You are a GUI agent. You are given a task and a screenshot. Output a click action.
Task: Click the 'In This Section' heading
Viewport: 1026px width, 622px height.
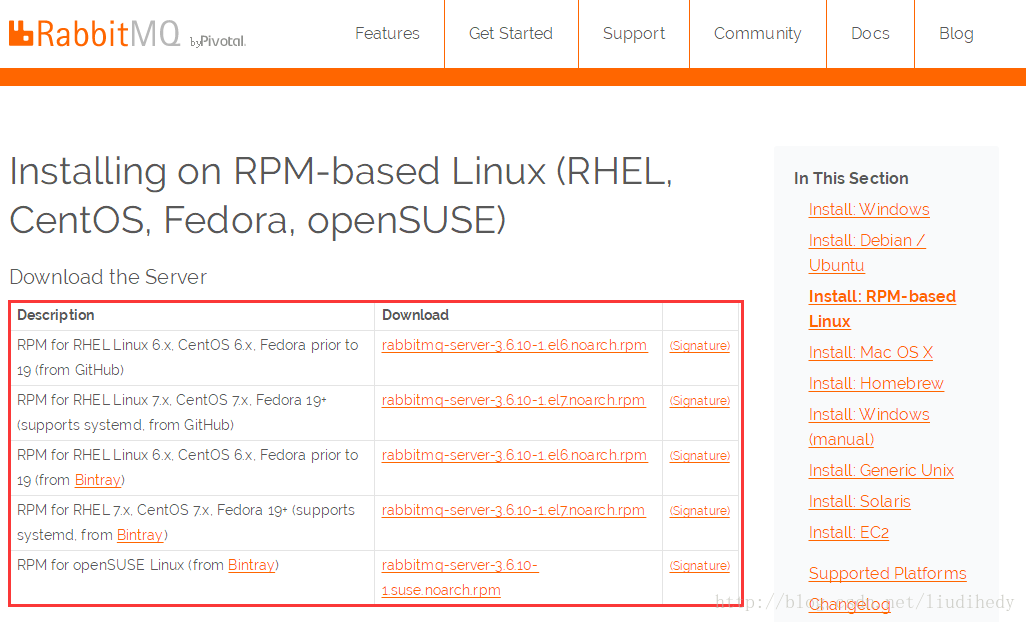851,179
